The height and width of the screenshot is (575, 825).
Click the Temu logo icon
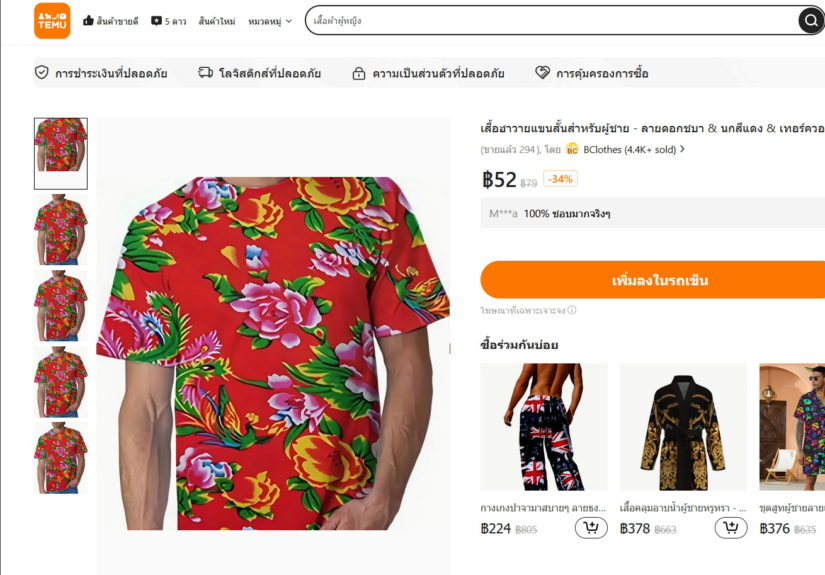click(x=52, y=21)
